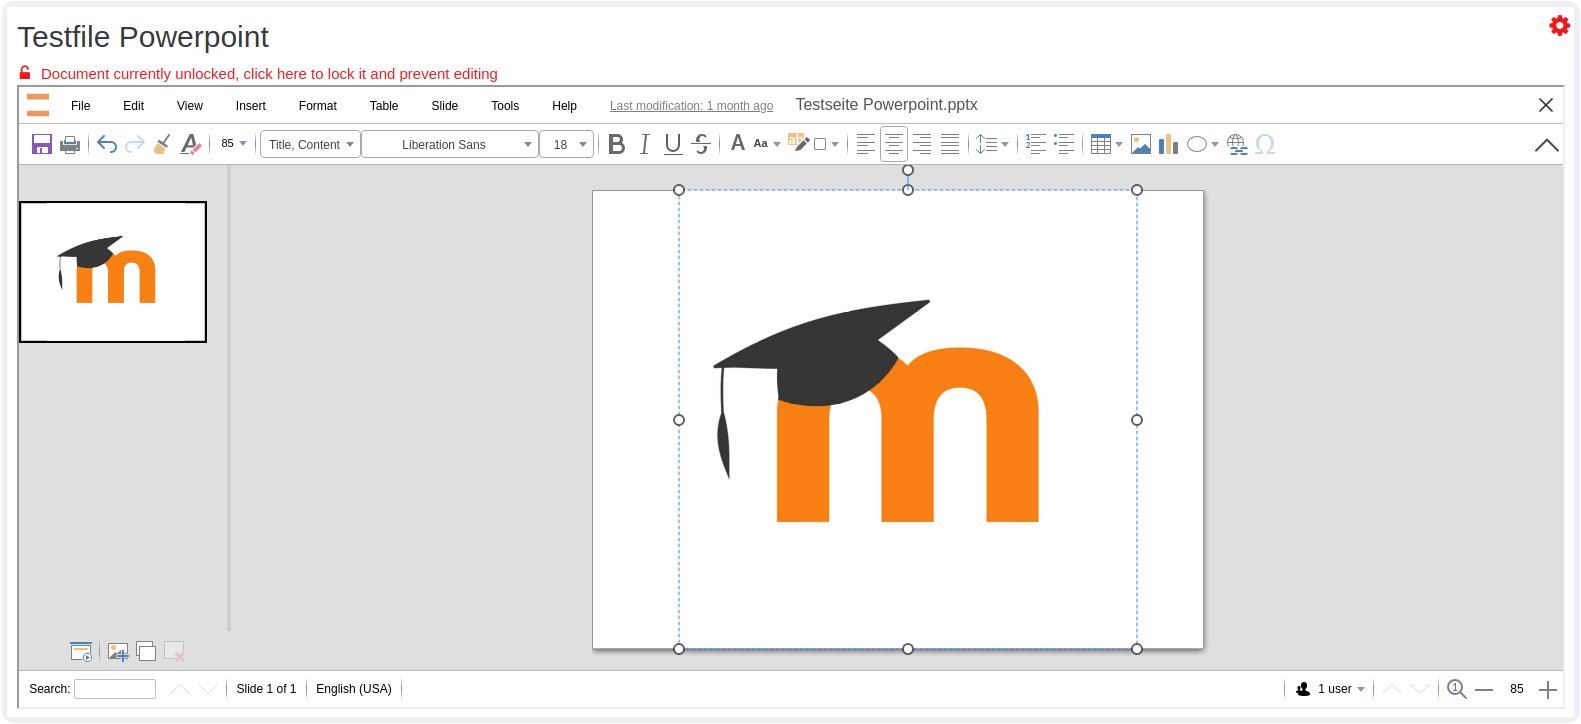Toggle strikethrough text formatting
The image size is (1581, 724).
pyautogui.click(x=701, y=144)
